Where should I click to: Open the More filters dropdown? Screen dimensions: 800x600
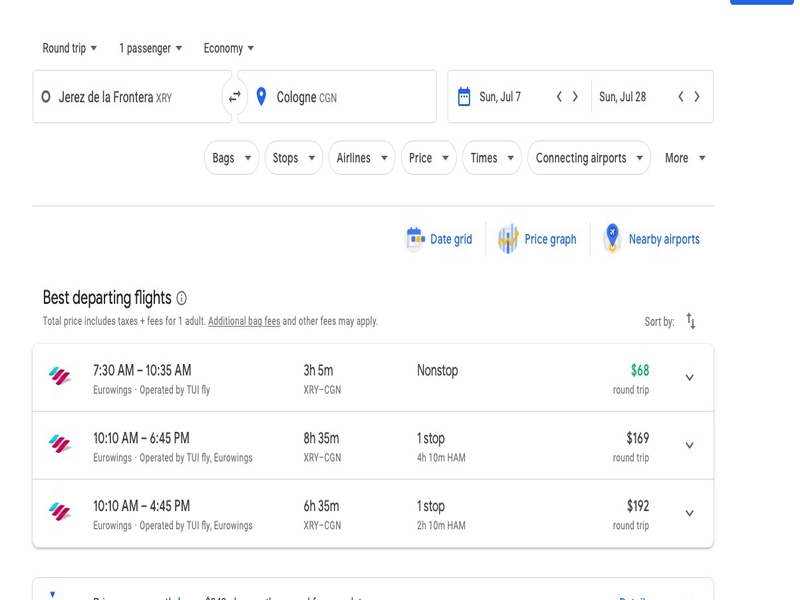point(685,158)
